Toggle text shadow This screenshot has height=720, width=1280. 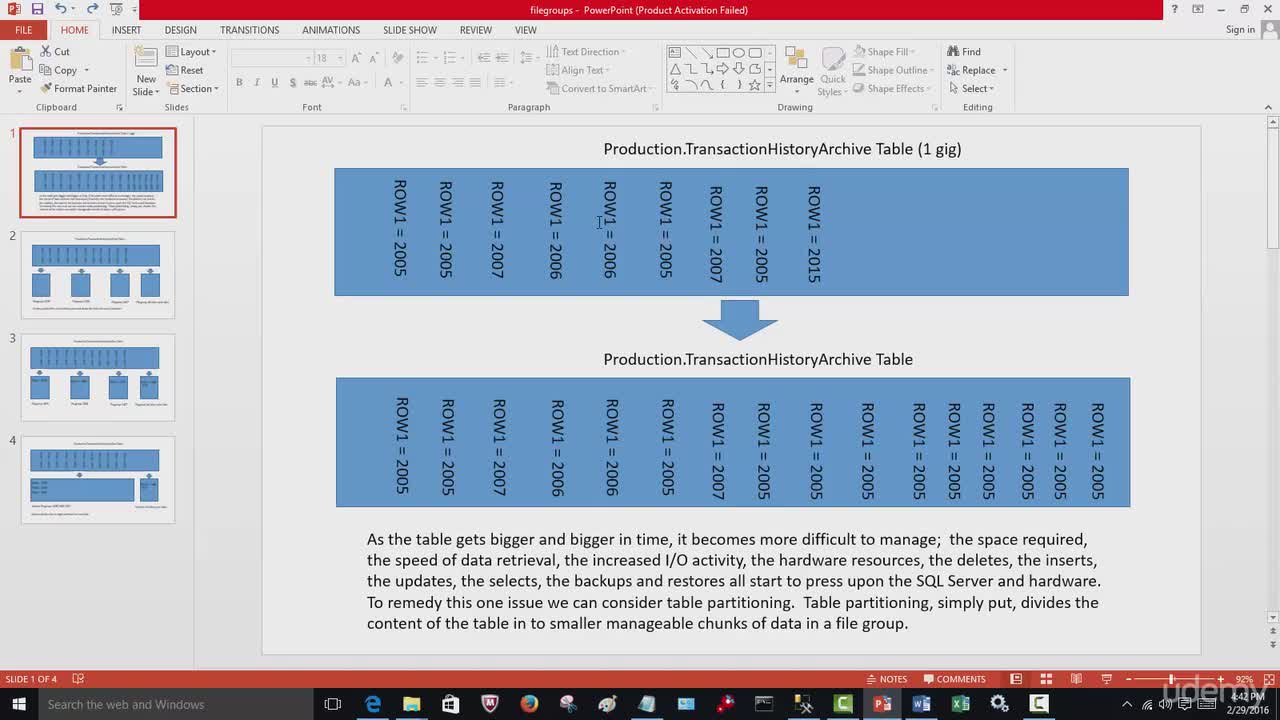coord(292,82)
